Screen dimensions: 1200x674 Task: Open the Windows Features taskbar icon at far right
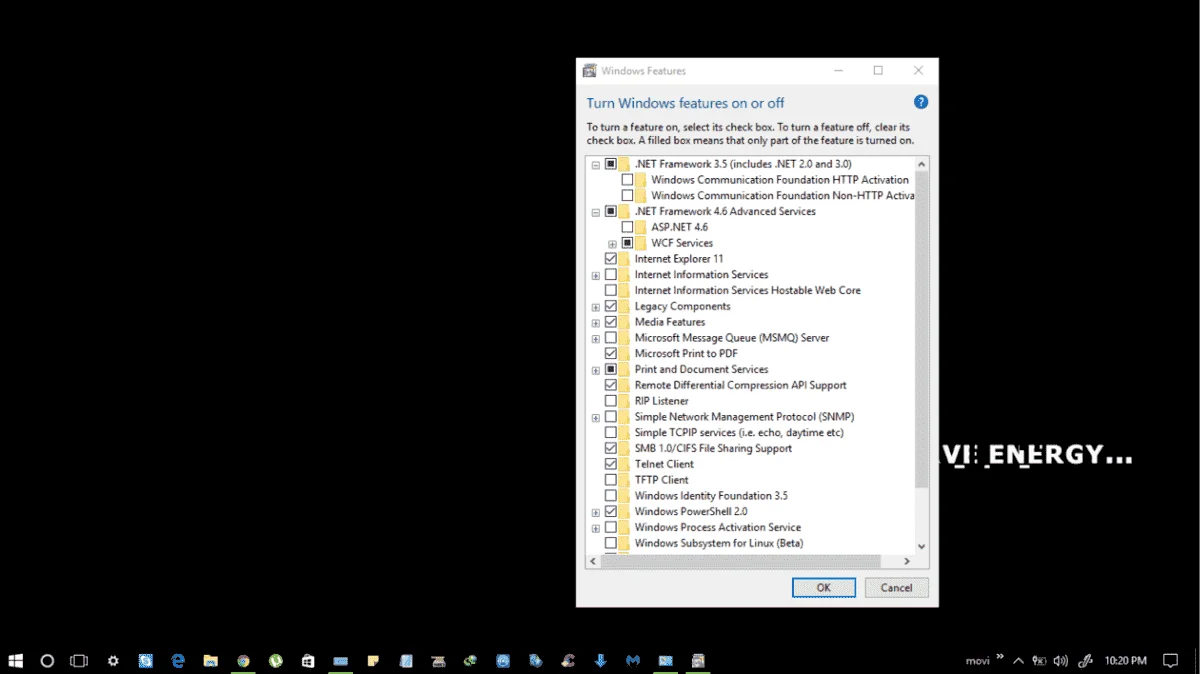[698, 661]
